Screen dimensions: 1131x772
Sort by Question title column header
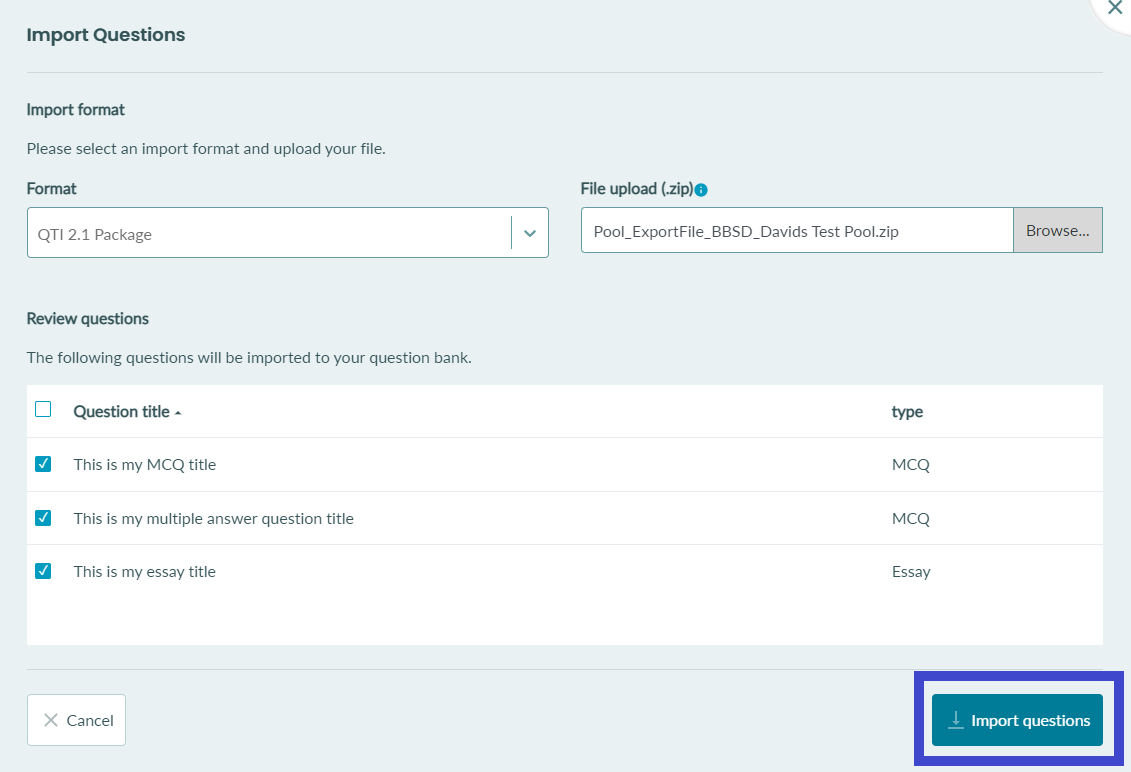click(x=127, y=411)
